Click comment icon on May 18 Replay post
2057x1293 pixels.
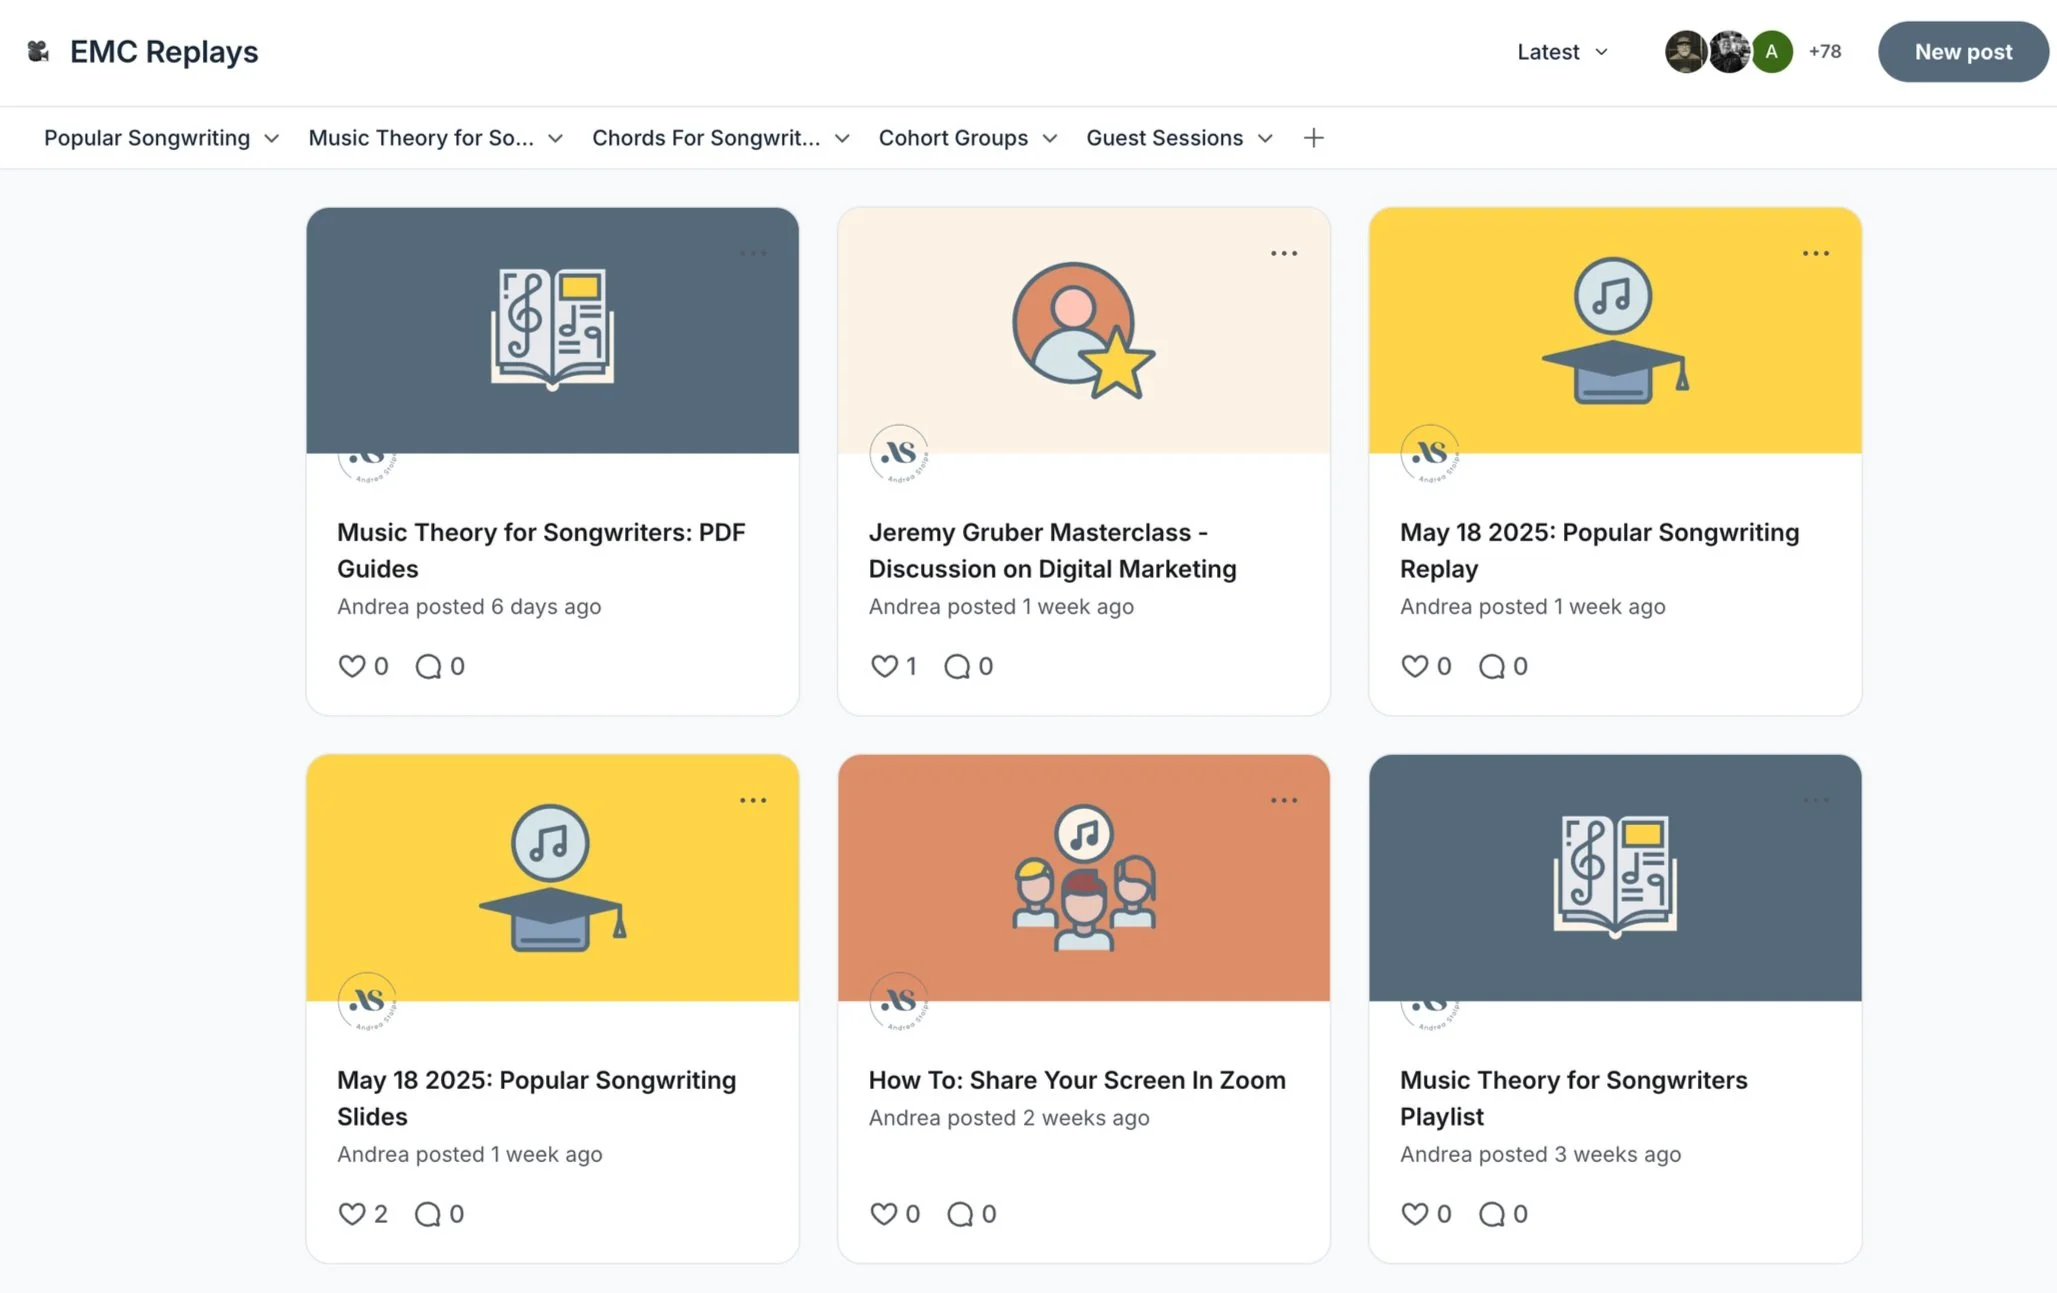(x=1491, y=666)
